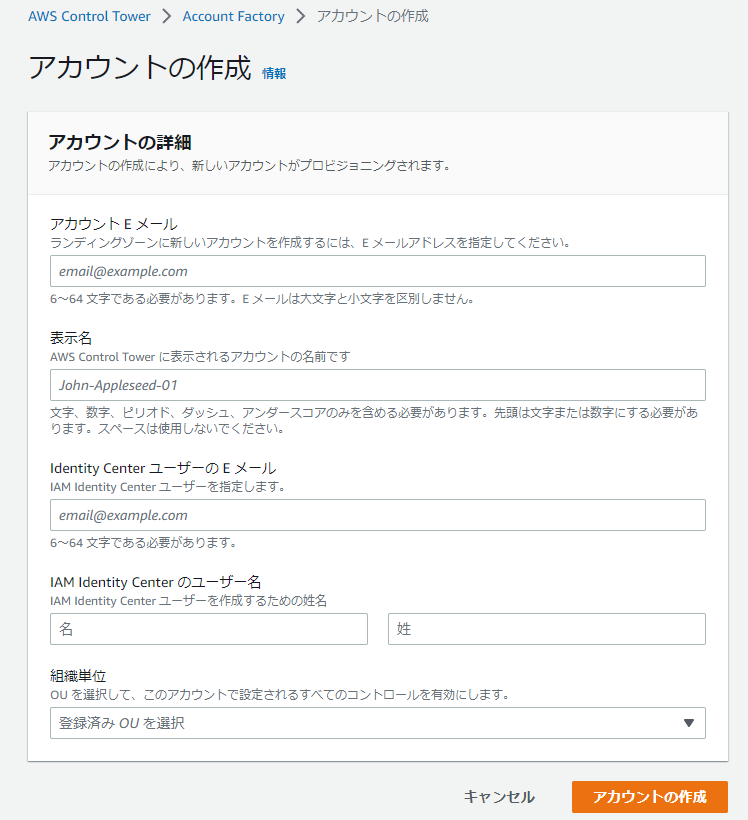Click the Identity Center ユーザーの E メール label

(x=163, y=468)
